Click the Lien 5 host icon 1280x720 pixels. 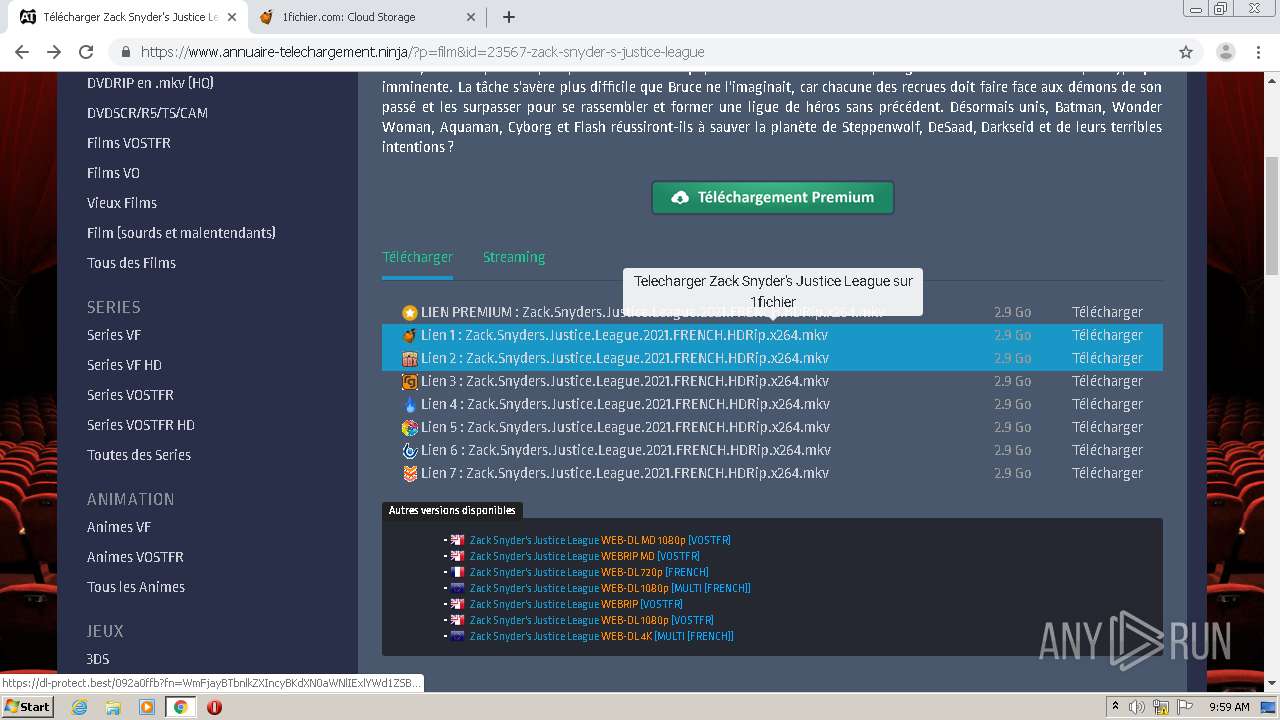tap(409, 428)
